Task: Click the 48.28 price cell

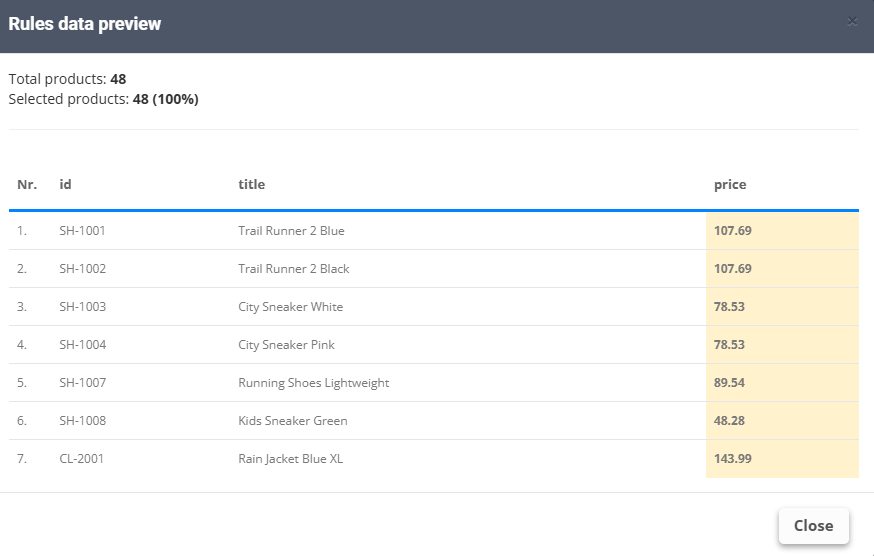Action: pos(782,420)
